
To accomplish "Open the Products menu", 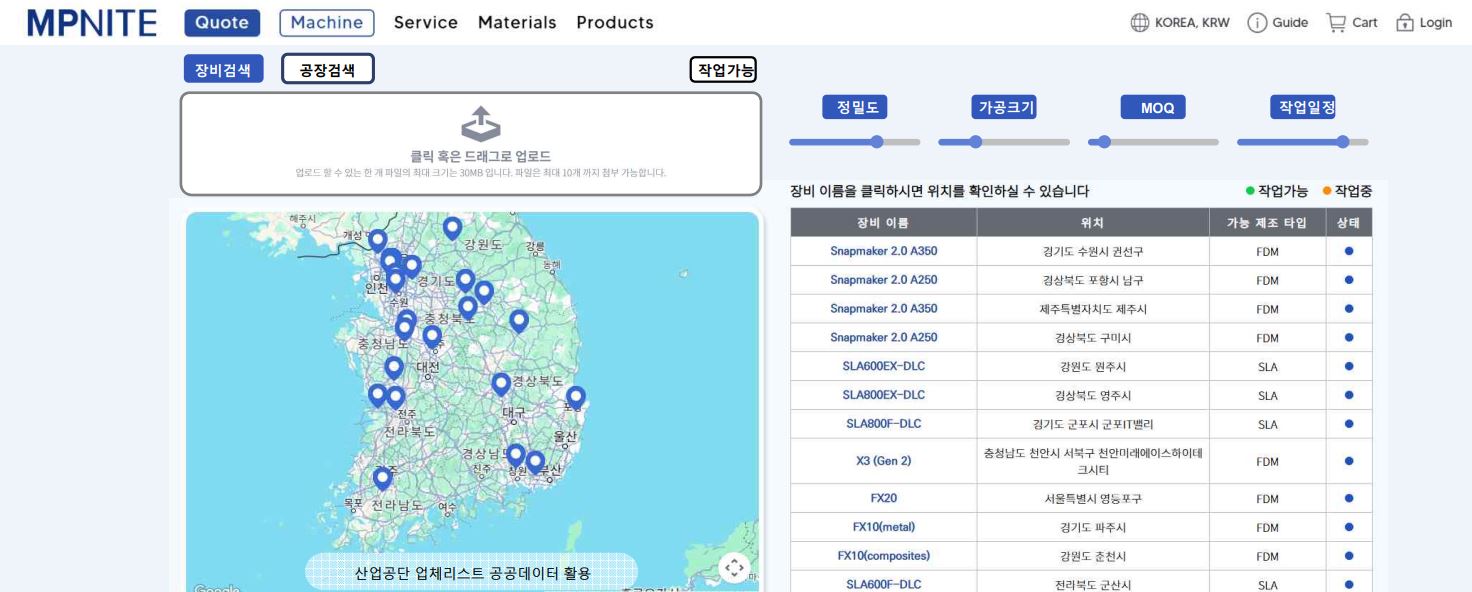I will (x=615, y=22).
